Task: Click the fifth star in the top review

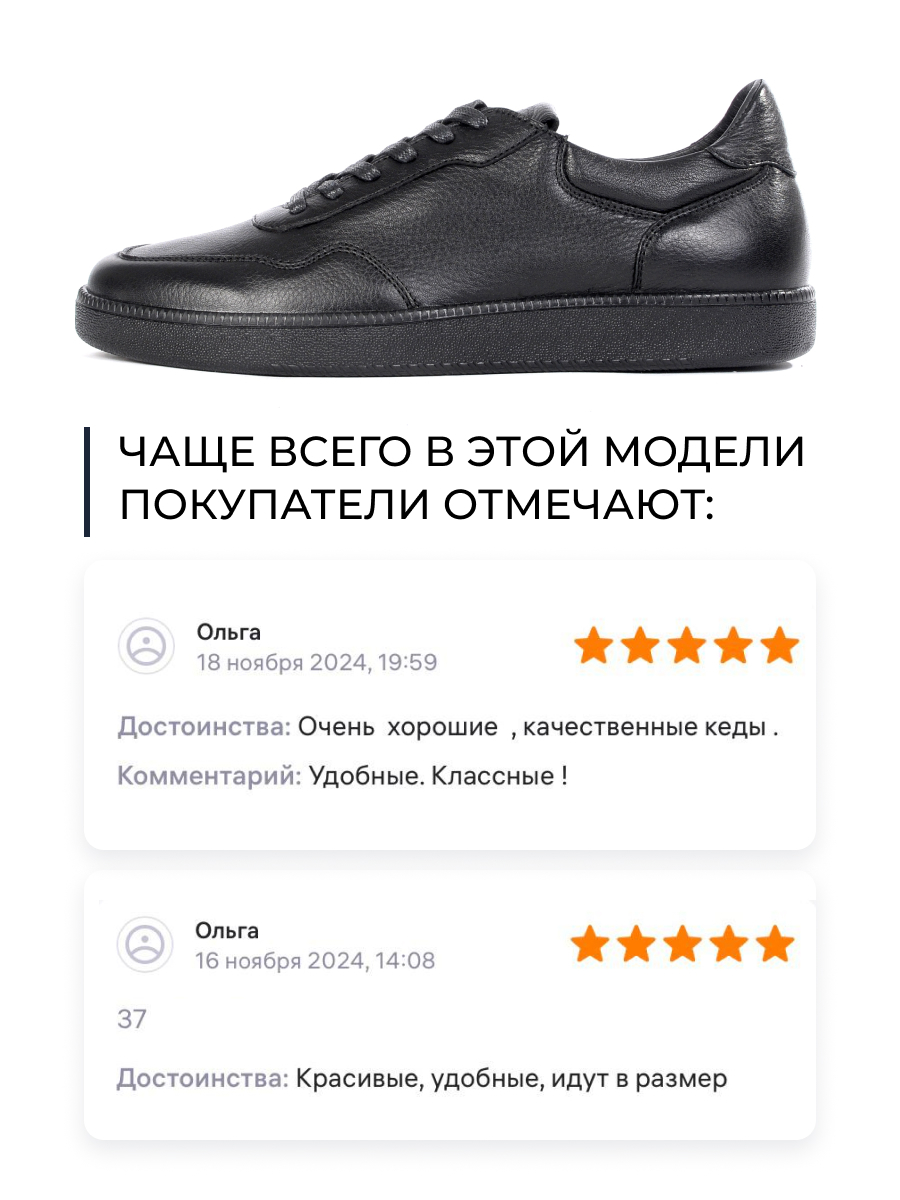Action: 781,646
